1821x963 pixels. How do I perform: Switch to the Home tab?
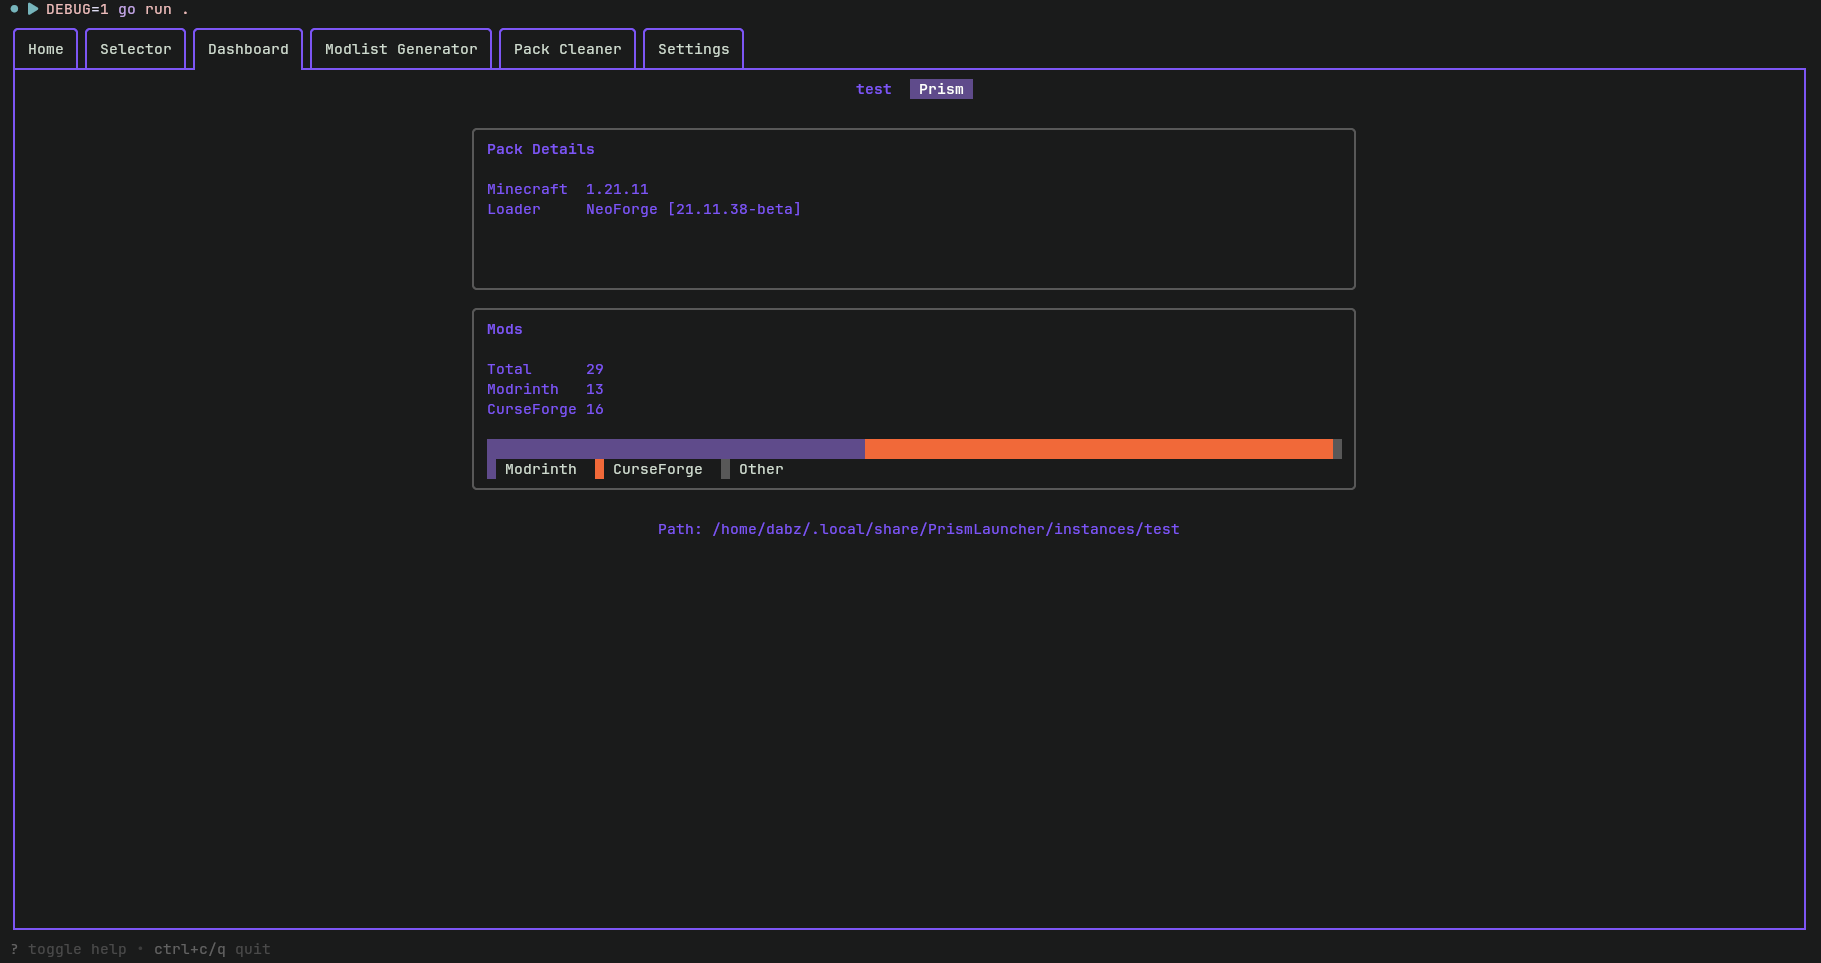45,48
